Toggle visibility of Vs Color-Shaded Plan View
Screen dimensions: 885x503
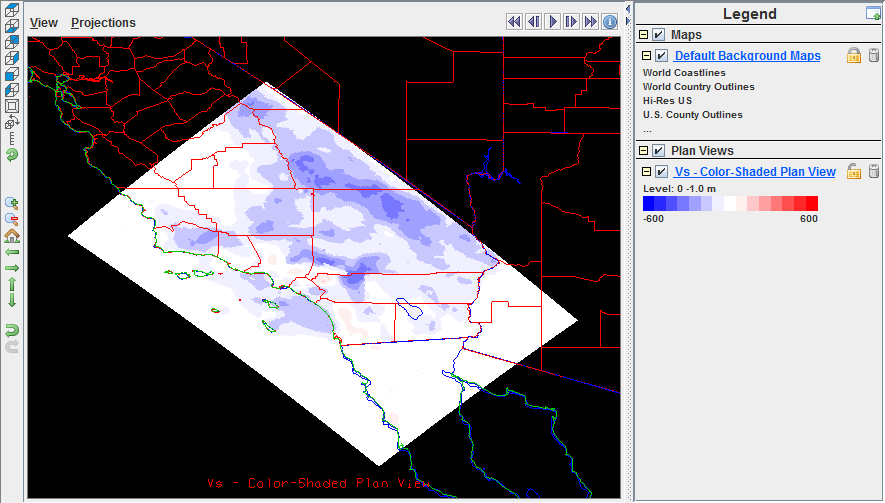661,172
